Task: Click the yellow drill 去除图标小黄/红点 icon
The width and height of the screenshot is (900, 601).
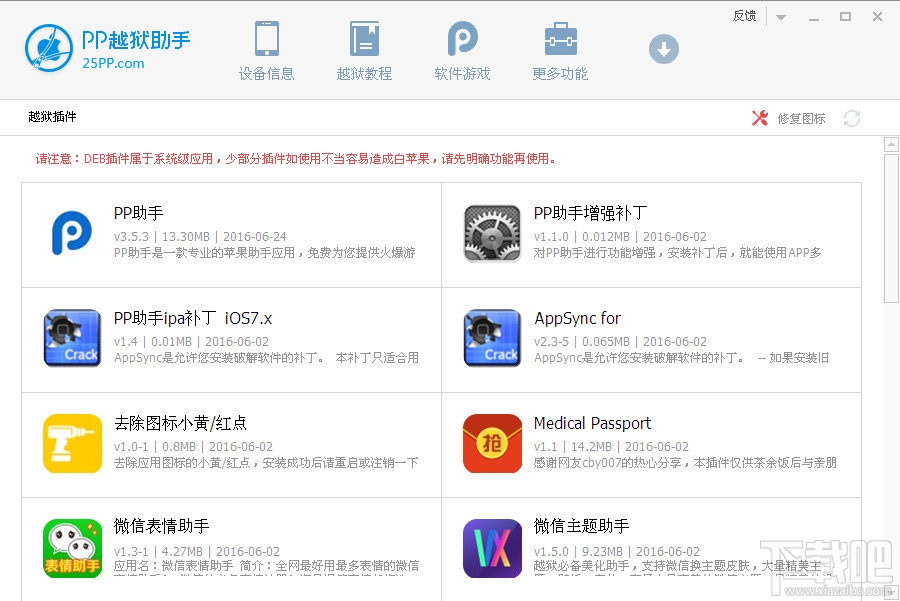Action: pos(72,443)
